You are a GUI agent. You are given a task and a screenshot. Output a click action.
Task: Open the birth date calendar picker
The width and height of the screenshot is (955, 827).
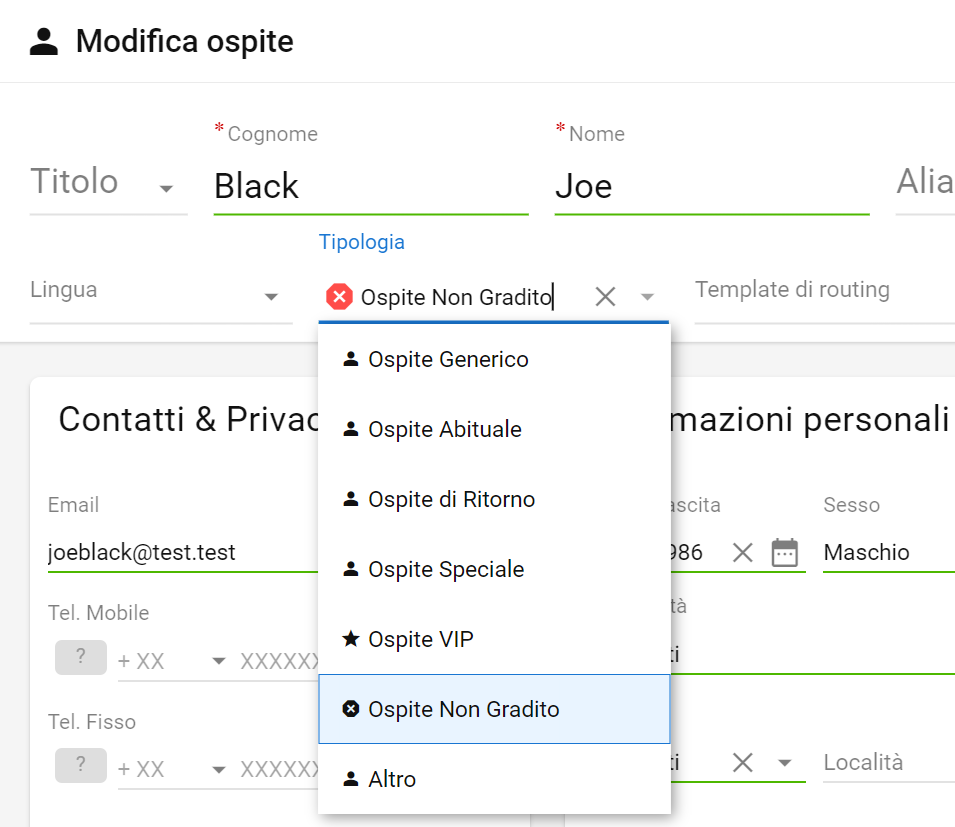(784, 552)
